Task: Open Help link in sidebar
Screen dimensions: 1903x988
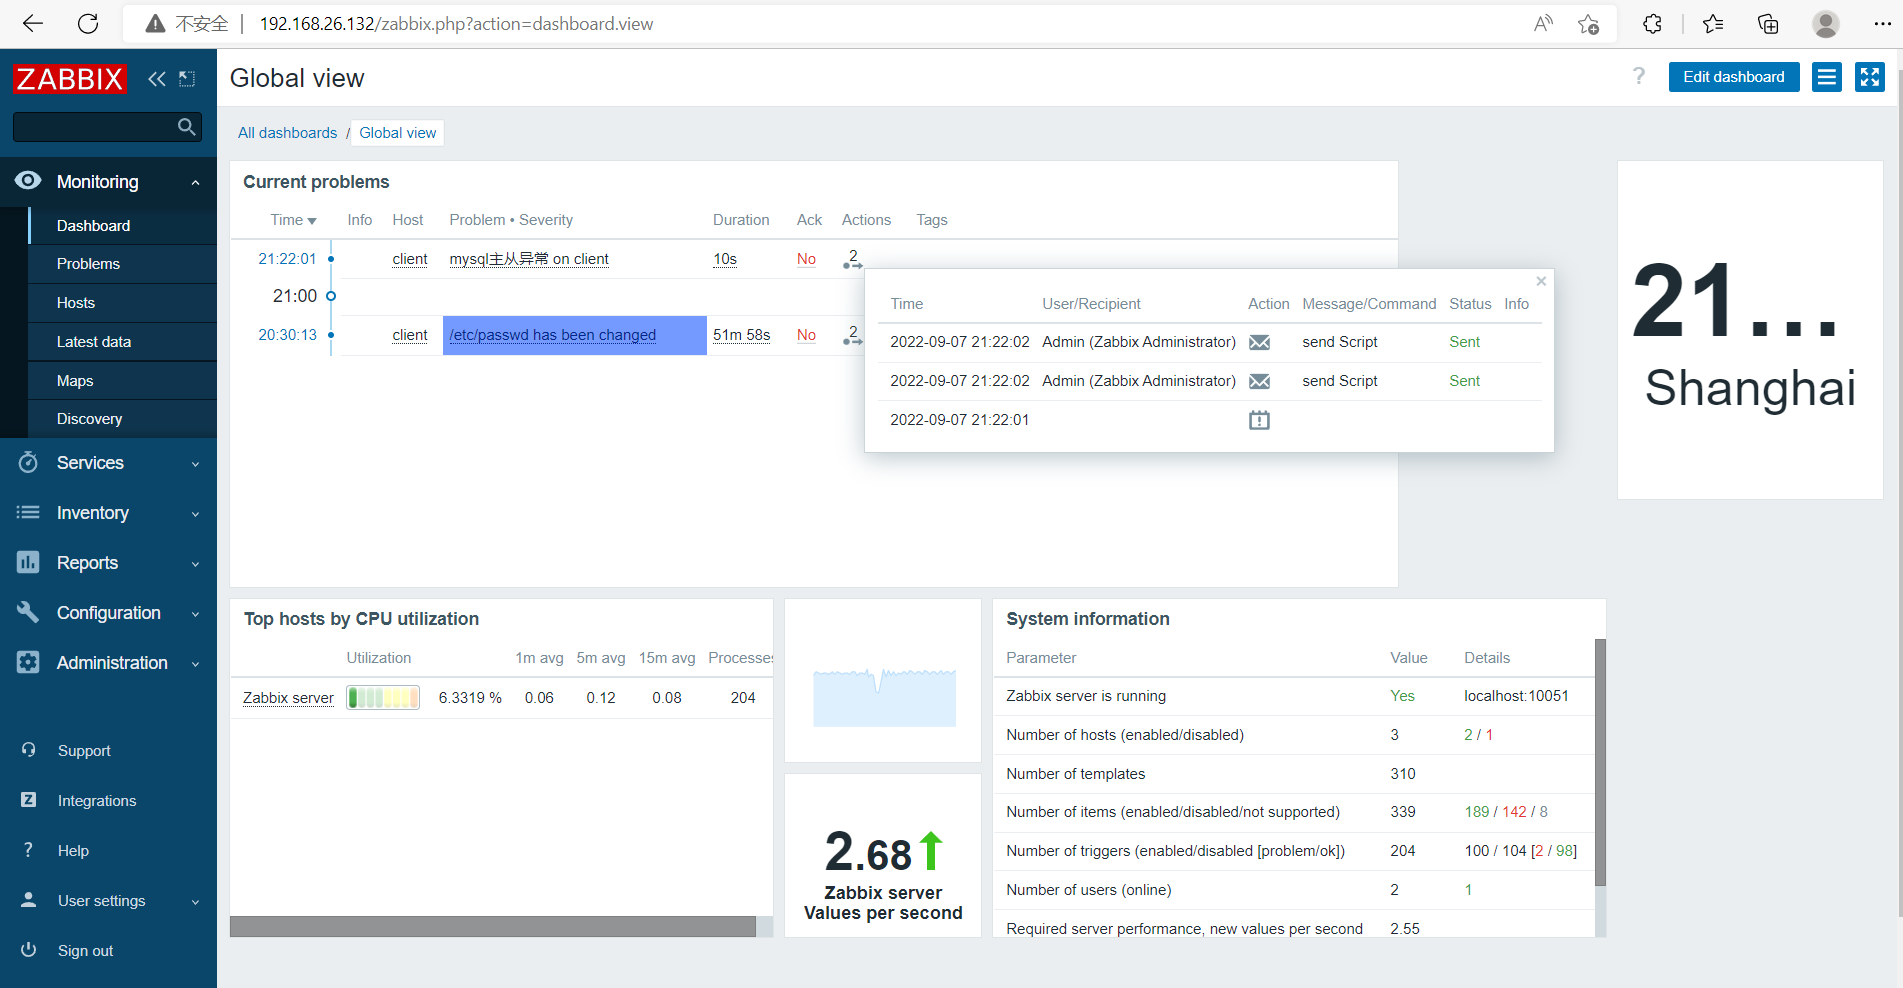Action: click(x=73, y=851)
